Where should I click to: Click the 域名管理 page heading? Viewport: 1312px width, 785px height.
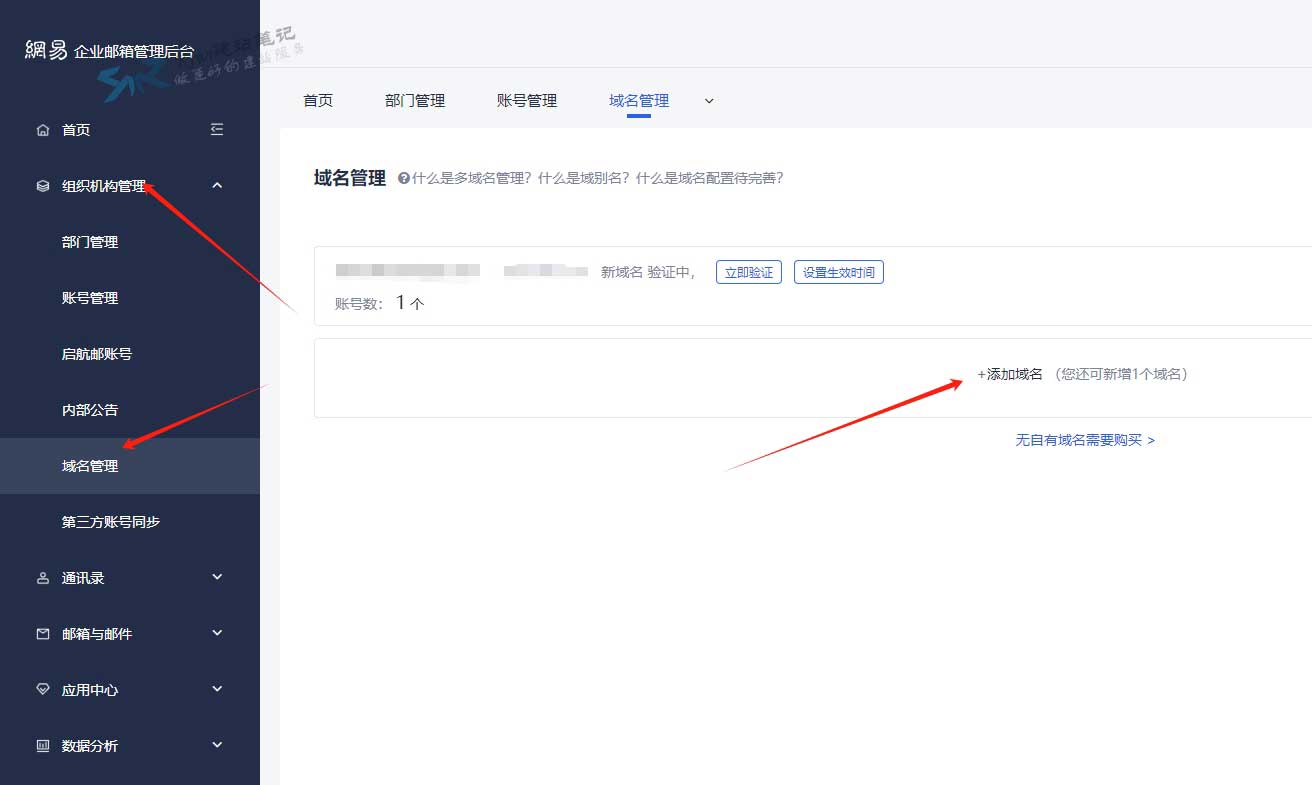(350, 178)
